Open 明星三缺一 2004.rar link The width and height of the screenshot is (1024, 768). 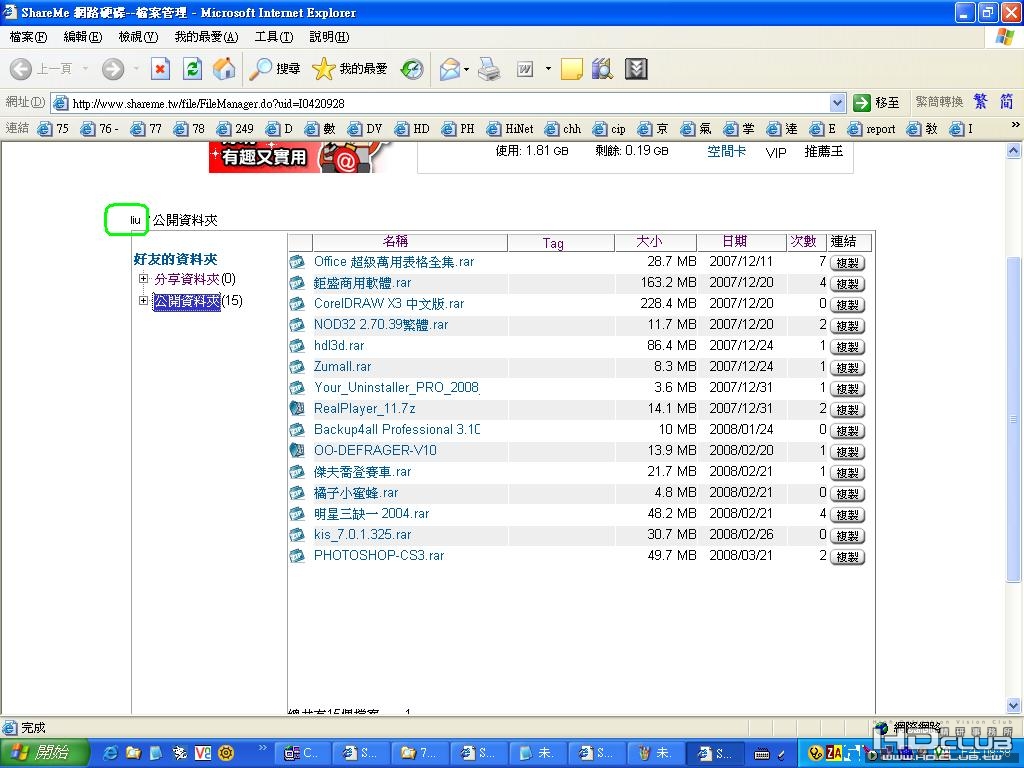coord(372,514)
